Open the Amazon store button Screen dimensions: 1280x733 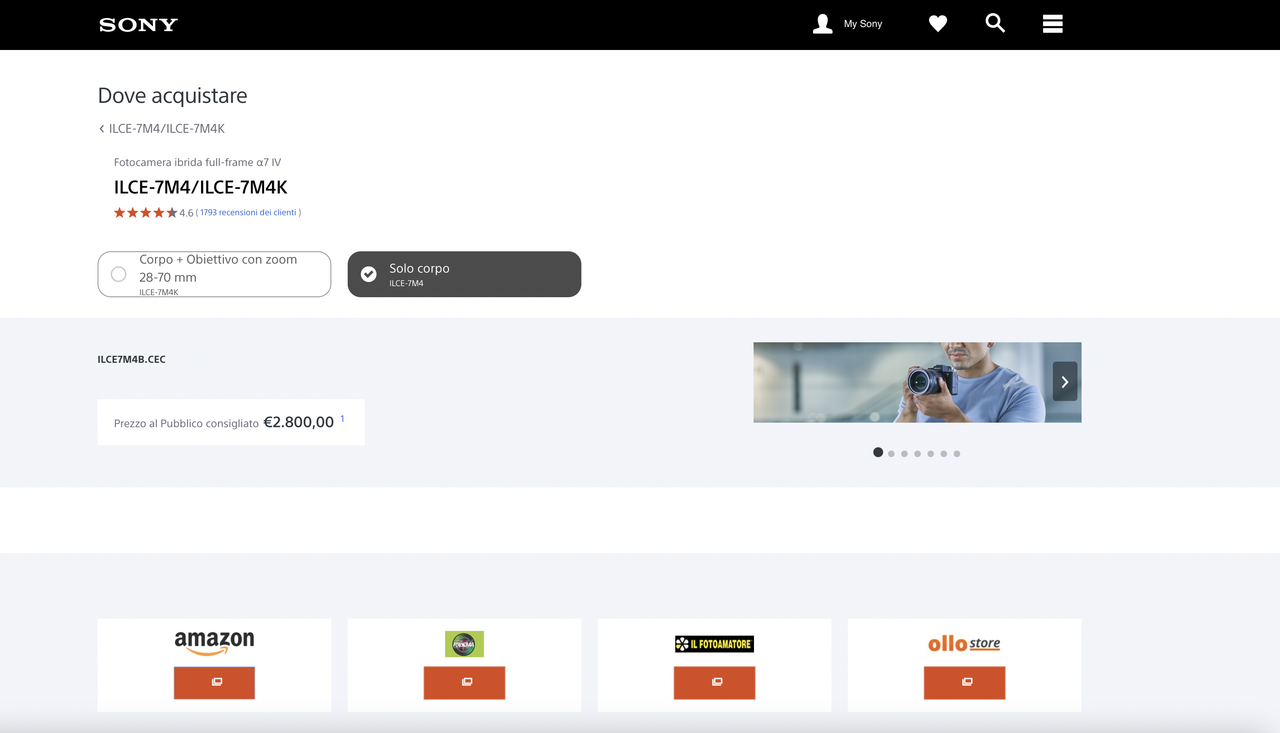point(214,682)
